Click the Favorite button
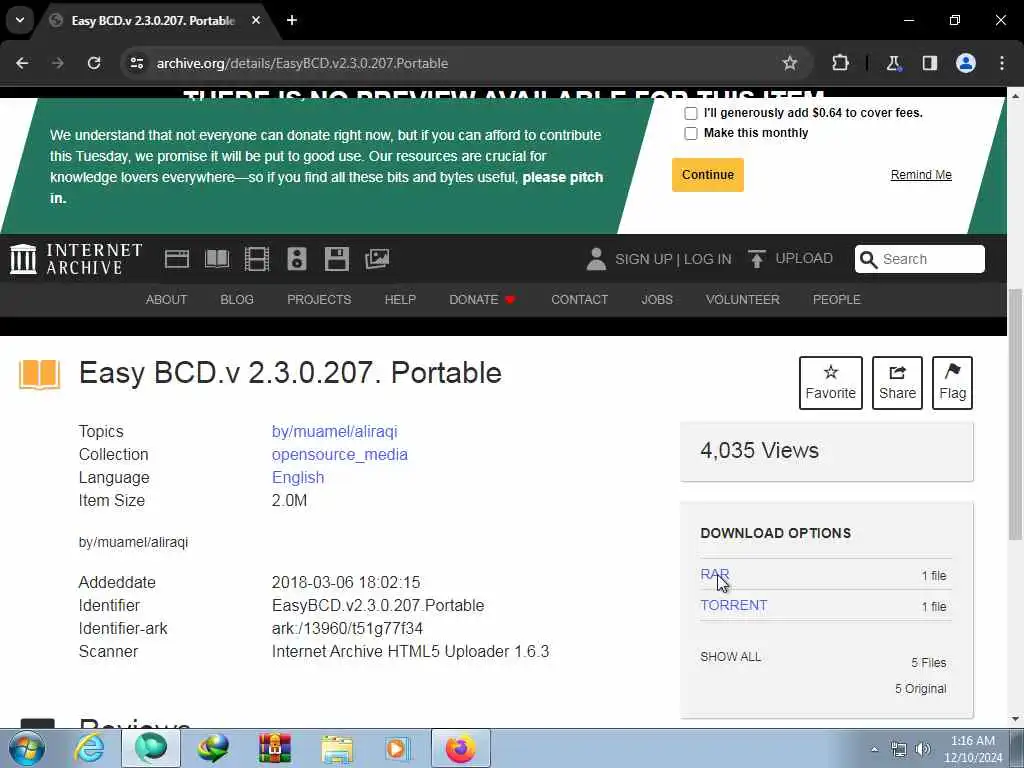The height and width of the screenshot is (768, 1024). tap(831, 383)
